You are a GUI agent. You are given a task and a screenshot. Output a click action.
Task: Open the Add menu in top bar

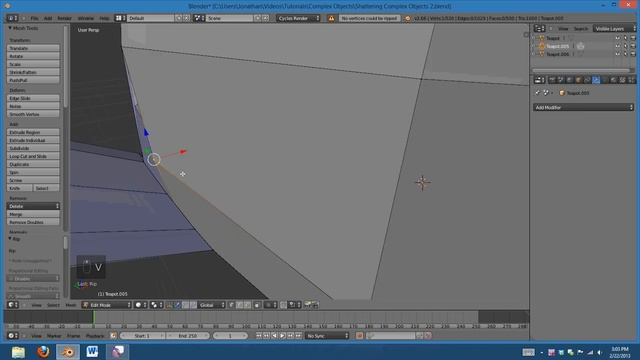click(48, 18)
